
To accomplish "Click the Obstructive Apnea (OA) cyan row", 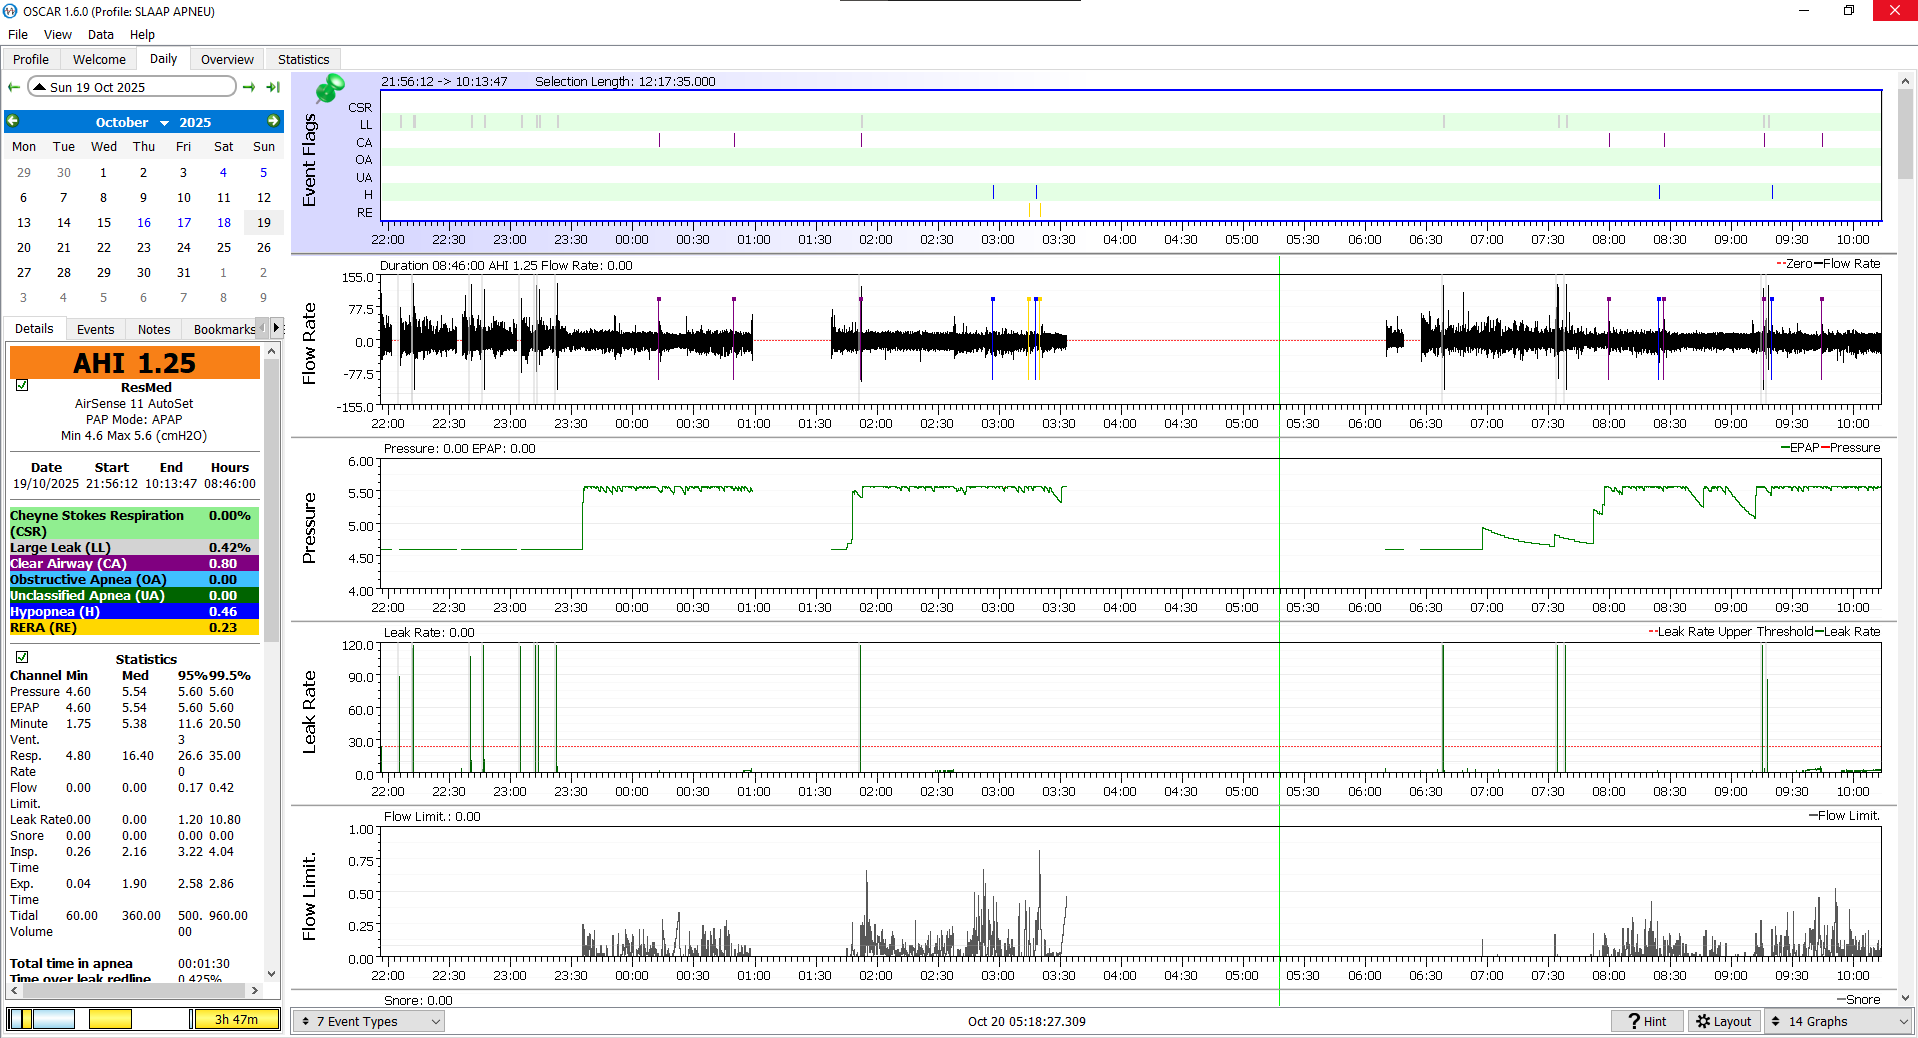I will pos(134,579).
